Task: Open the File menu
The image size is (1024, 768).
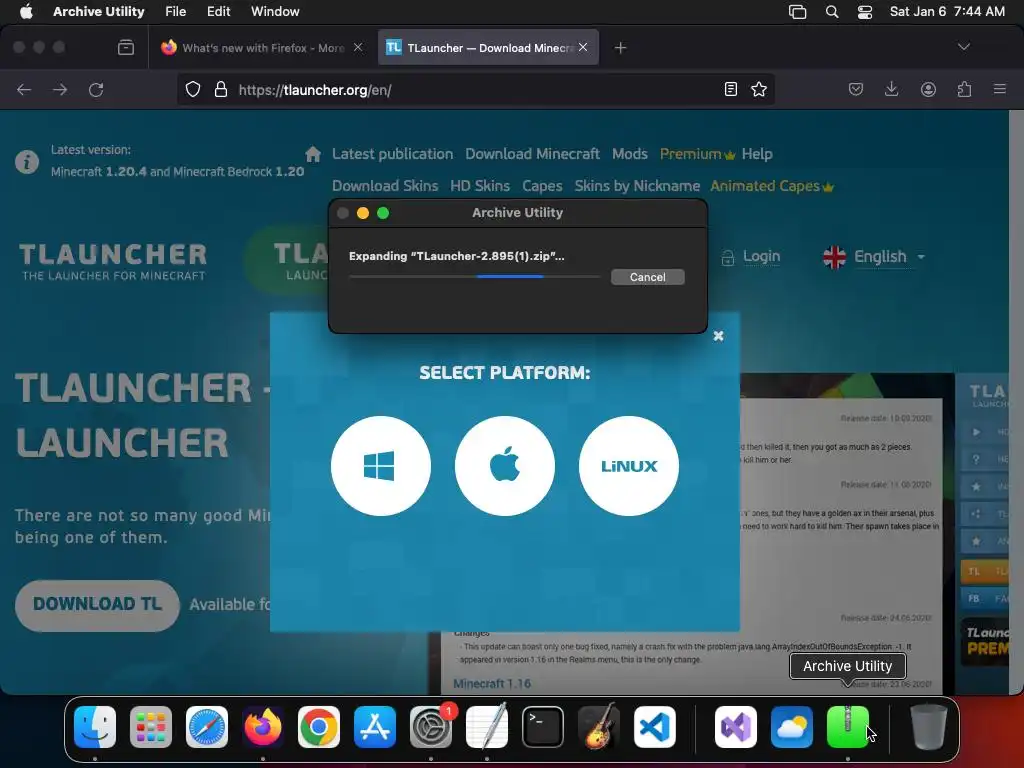Action: click(176, 11)
